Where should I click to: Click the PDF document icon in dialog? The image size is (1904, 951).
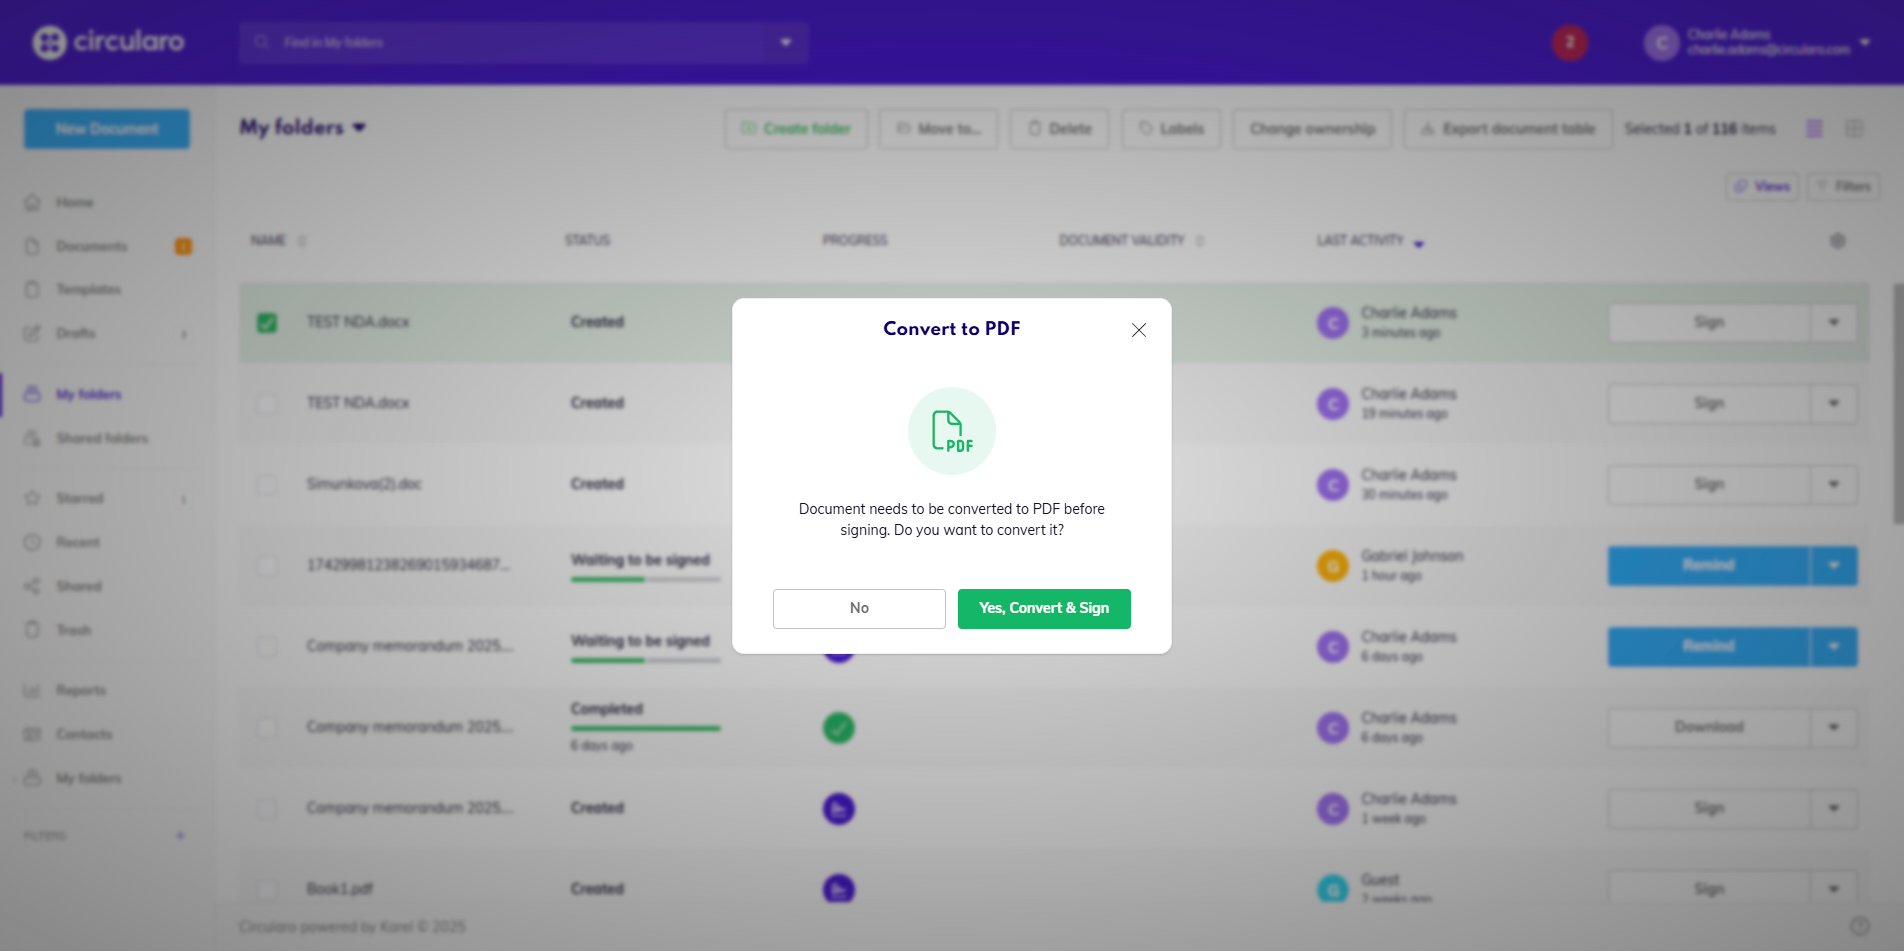(x=951, y=431)
